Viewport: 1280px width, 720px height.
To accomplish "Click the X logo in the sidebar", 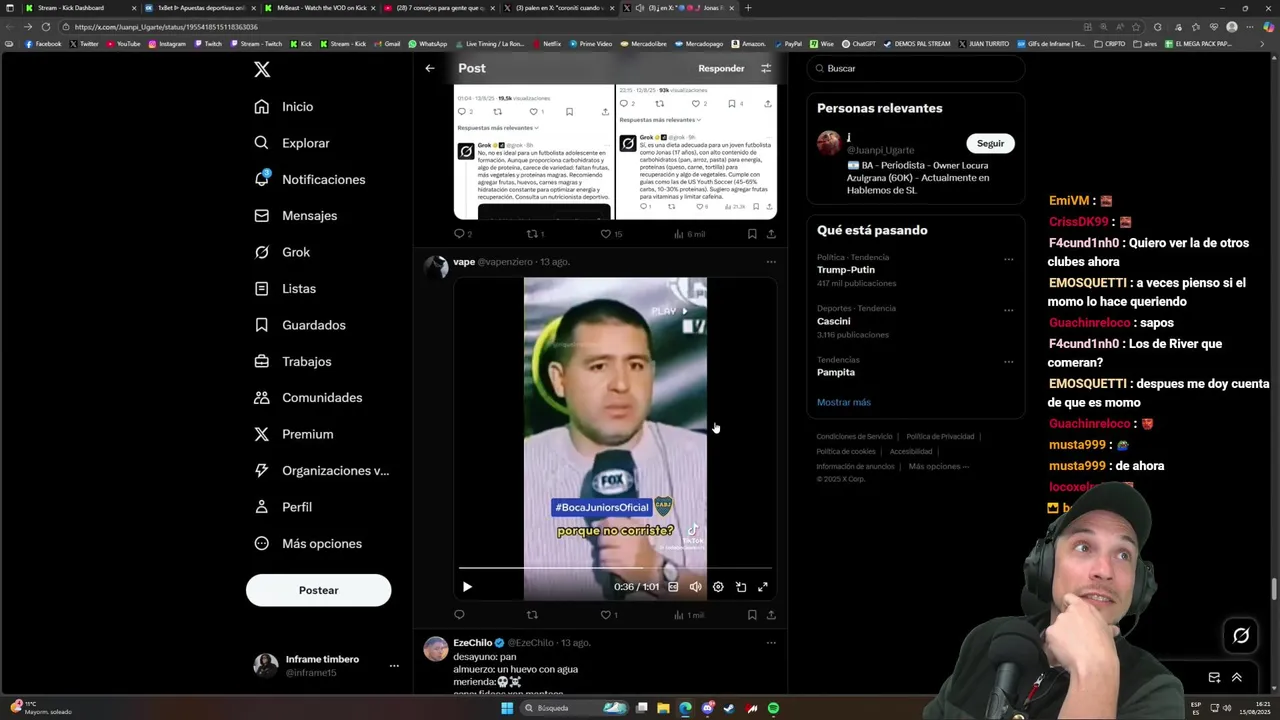I will coord(262,69).
